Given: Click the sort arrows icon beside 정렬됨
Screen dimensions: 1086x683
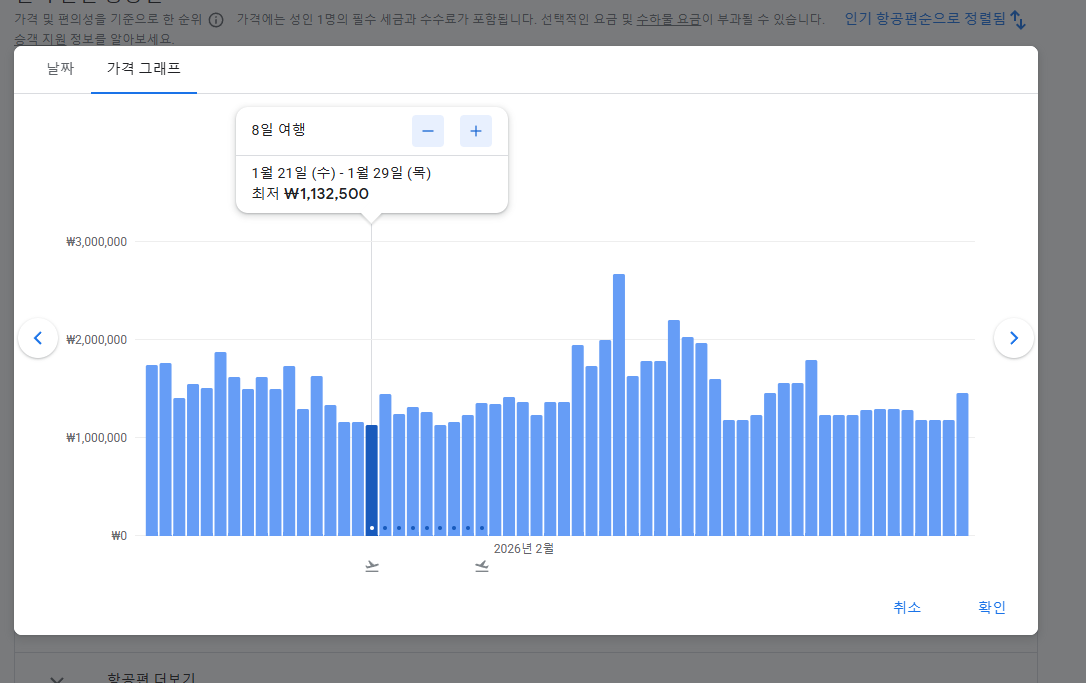Looking at the screenshot, I should point(1018,18).
